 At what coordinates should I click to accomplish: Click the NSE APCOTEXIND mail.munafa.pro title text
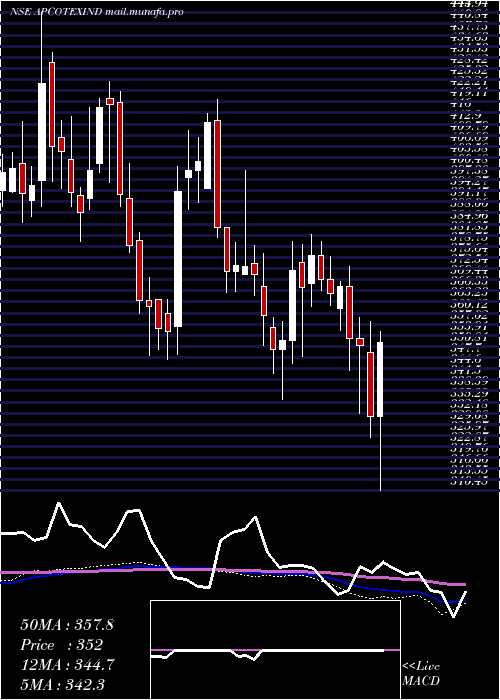[98, 12]
